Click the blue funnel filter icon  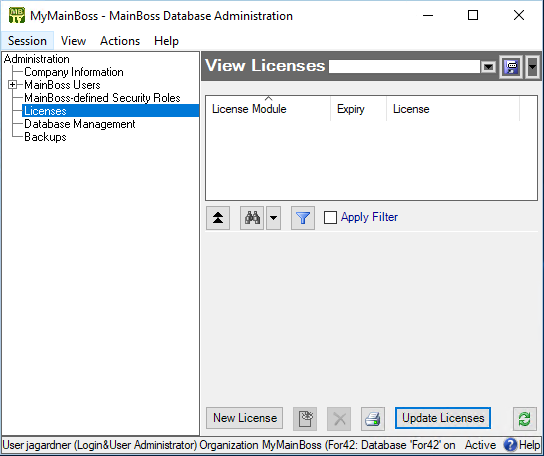point(303,218)
